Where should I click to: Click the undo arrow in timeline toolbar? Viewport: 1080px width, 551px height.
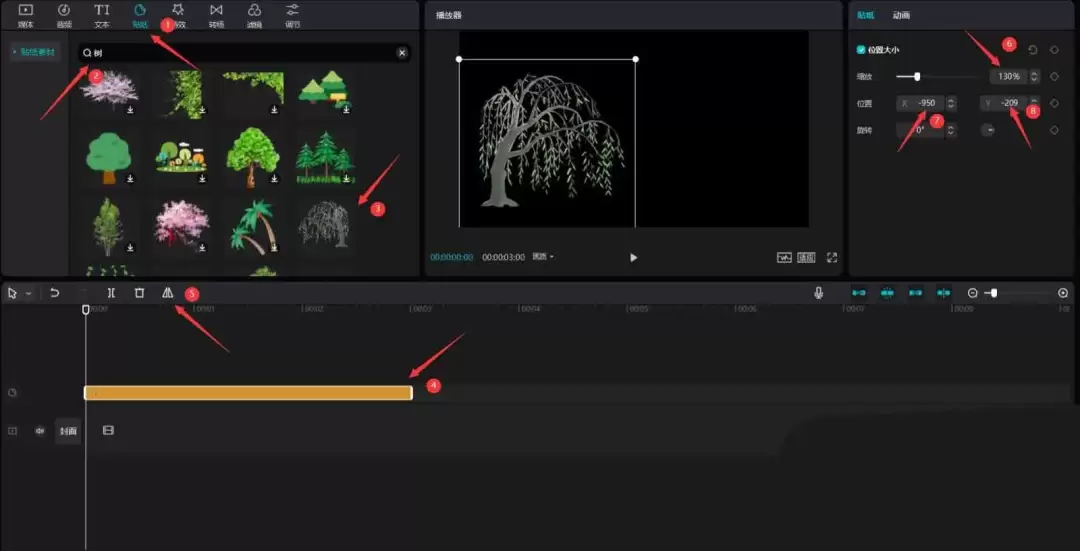pos(55,293)
